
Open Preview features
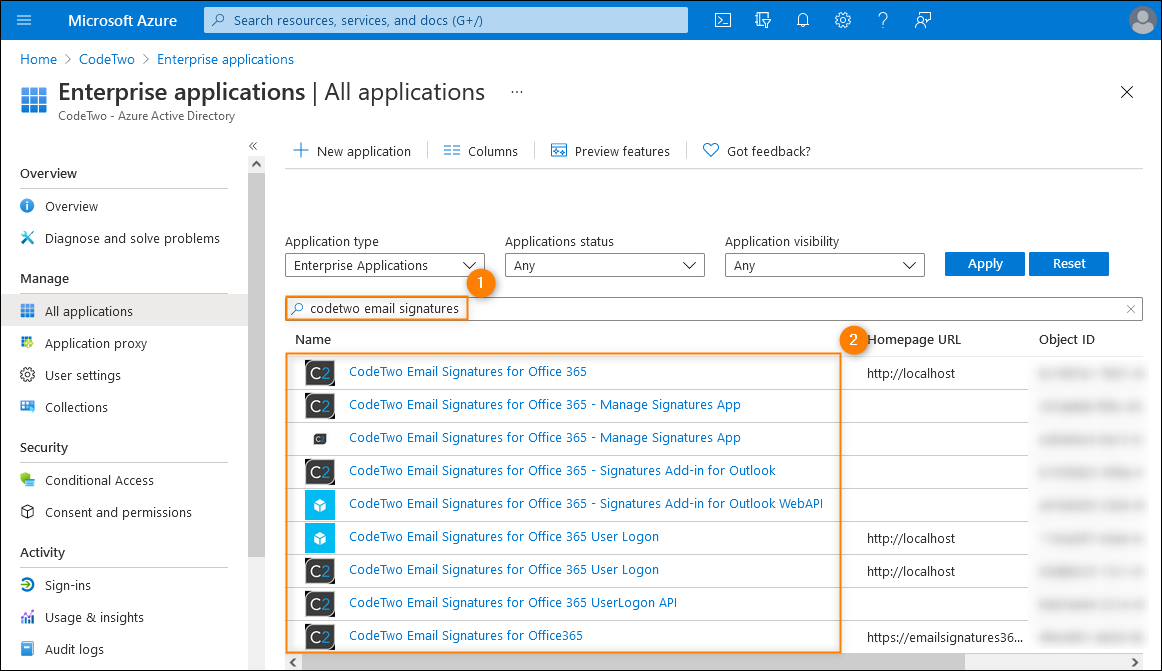(610, 151)
